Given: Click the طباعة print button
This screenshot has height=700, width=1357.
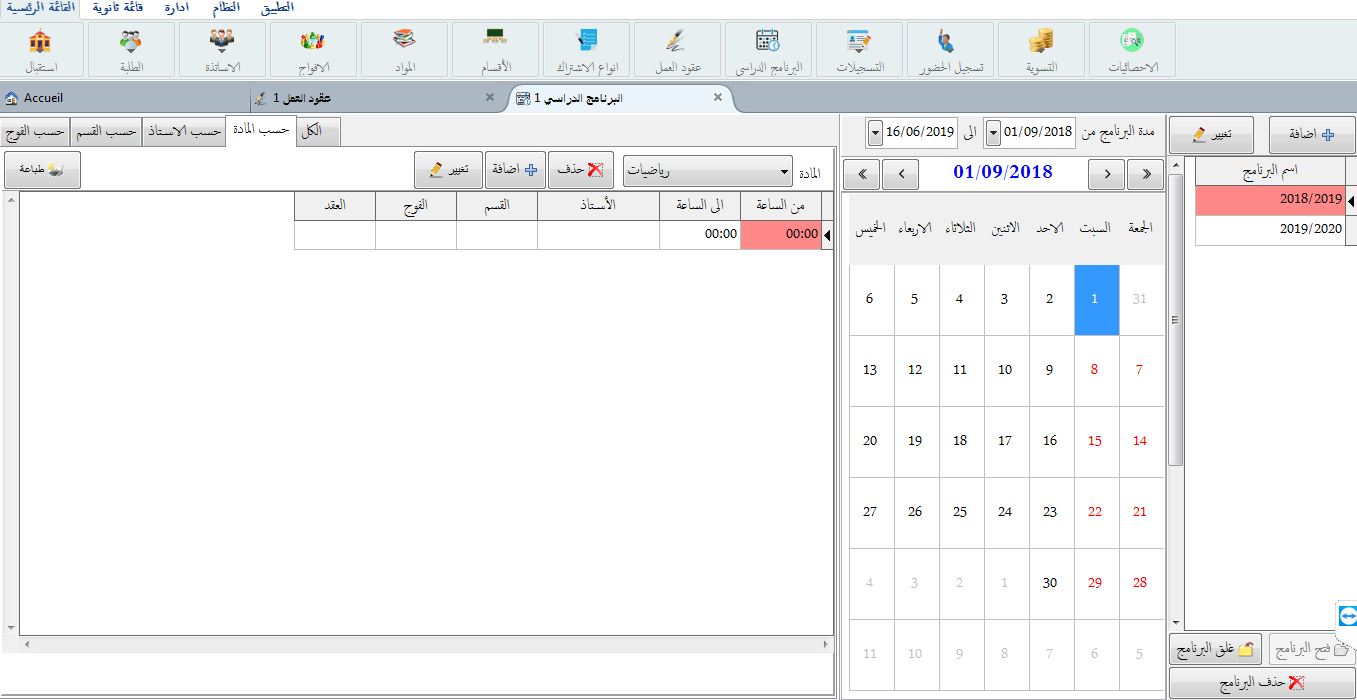Looking at the screenshot, I should click(42, 170).
